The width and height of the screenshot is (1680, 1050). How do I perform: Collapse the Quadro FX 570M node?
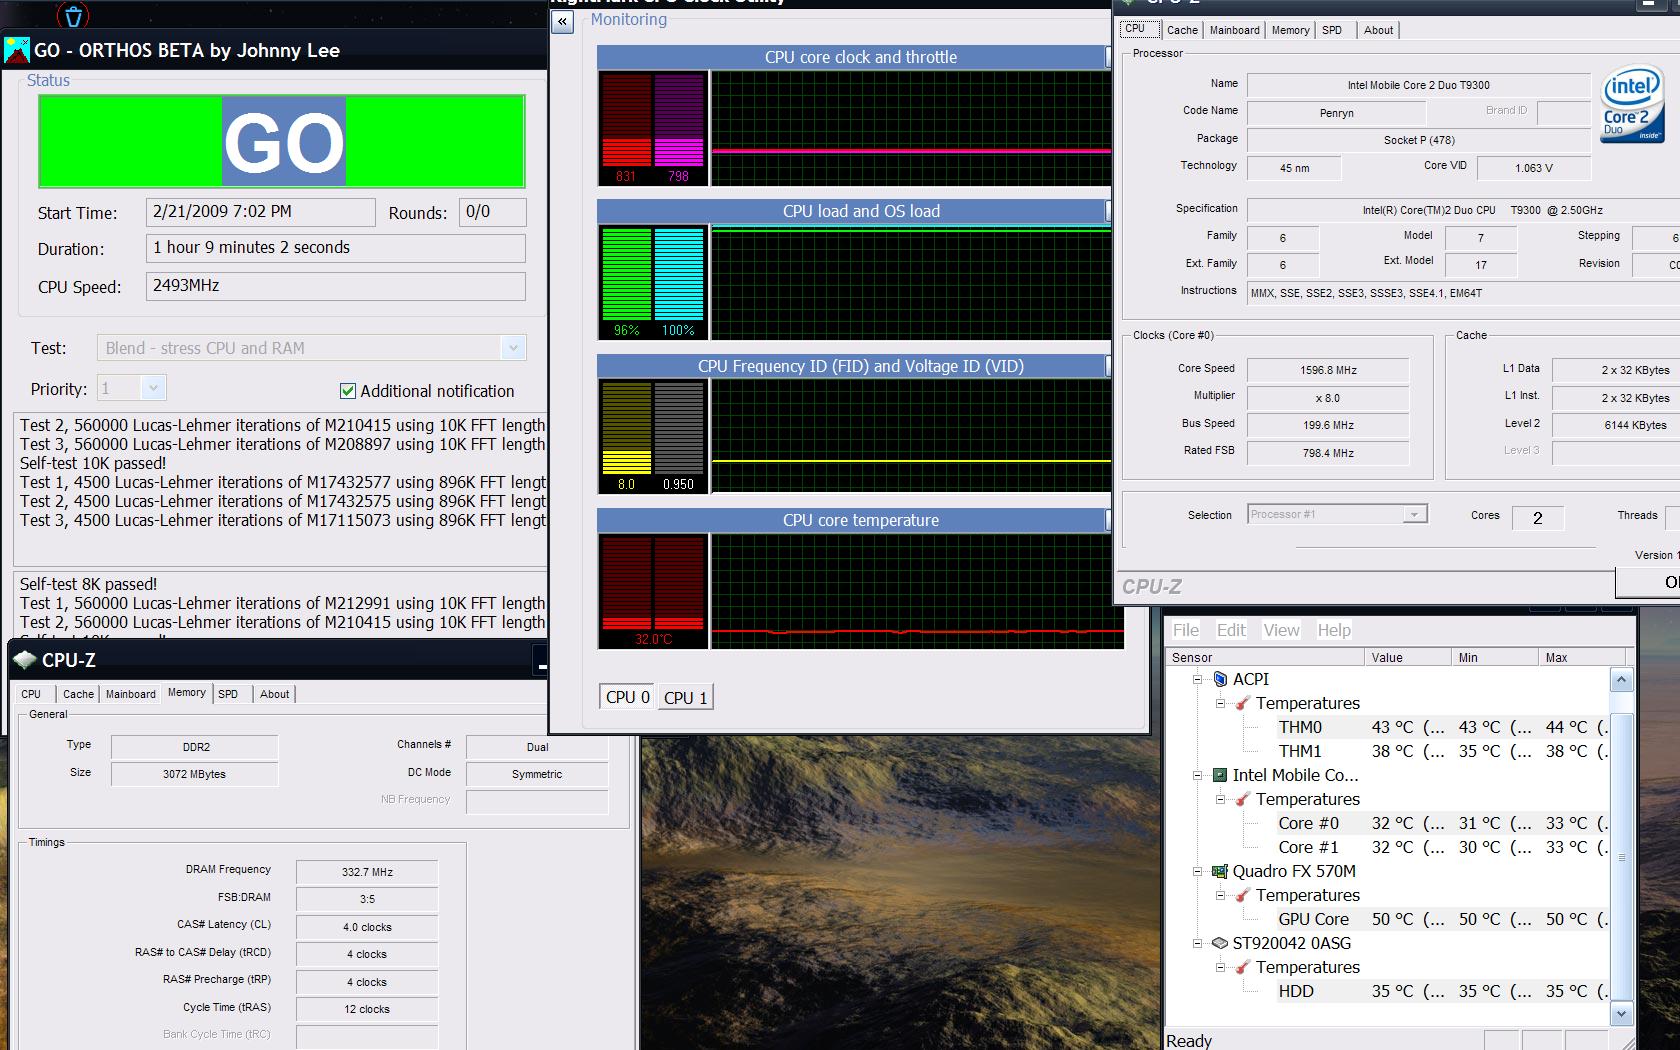(x=1198, y=871)
